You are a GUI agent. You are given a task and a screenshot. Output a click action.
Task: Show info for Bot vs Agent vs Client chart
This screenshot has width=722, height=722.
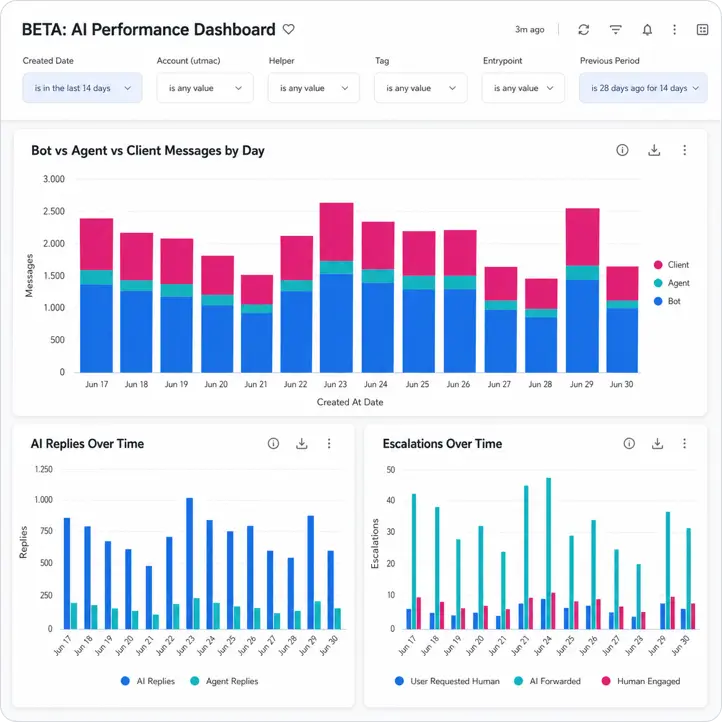click(x=622, y=150)
